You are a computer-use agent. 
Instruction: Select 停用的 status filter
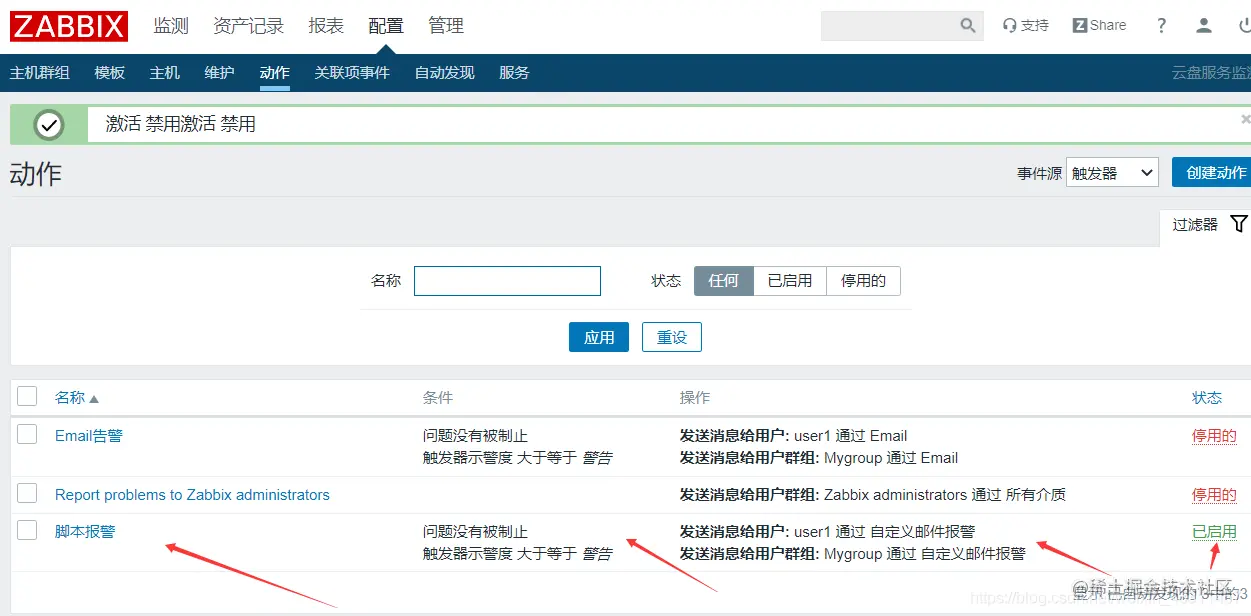click(x=863, y=281)
